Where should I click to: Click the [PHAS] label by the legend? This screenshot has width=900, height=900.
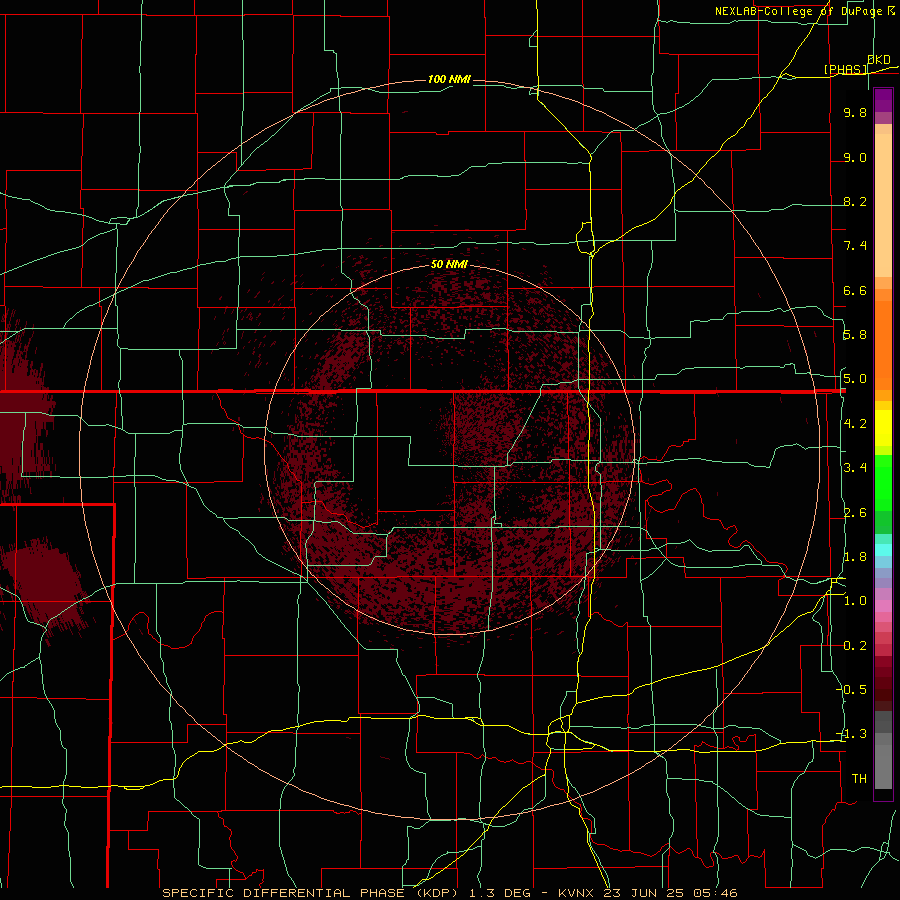click(845, 69)
